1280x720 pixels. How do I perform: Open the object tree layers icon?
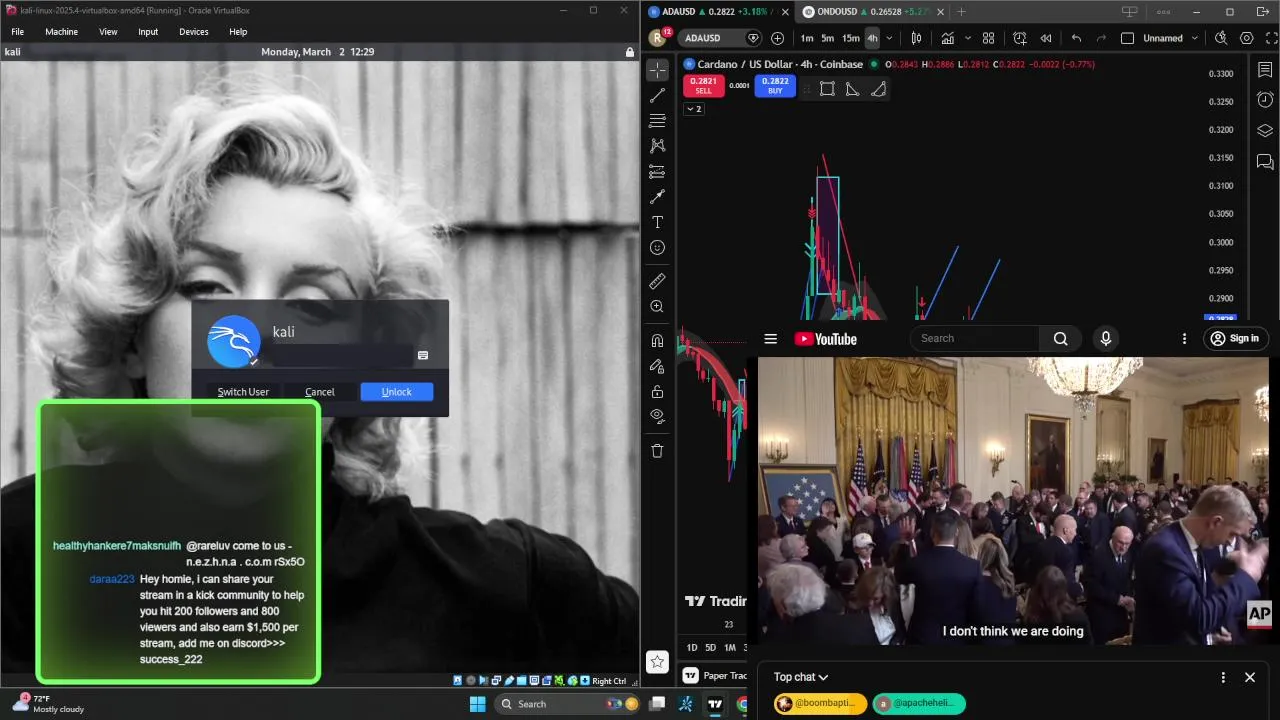1265,131
